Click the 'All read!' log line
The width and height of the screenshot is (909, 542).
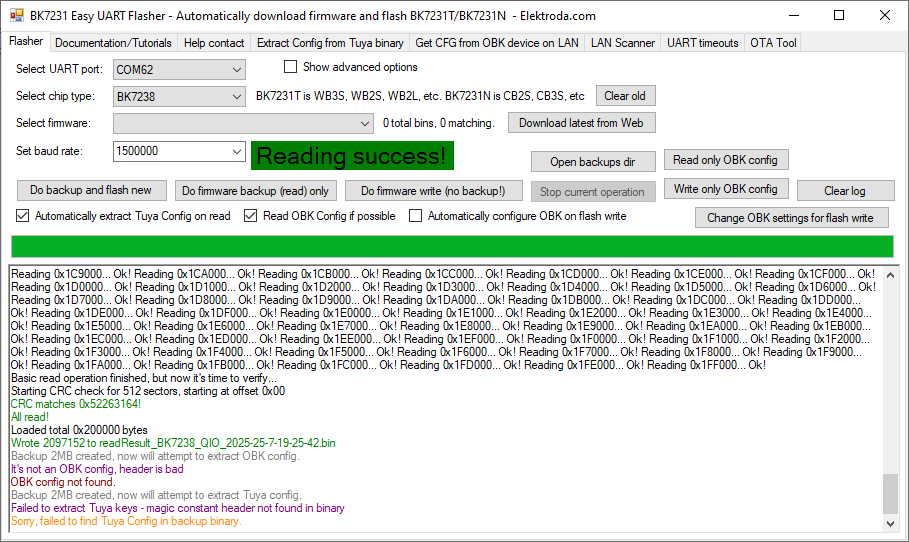pos(30,417)
